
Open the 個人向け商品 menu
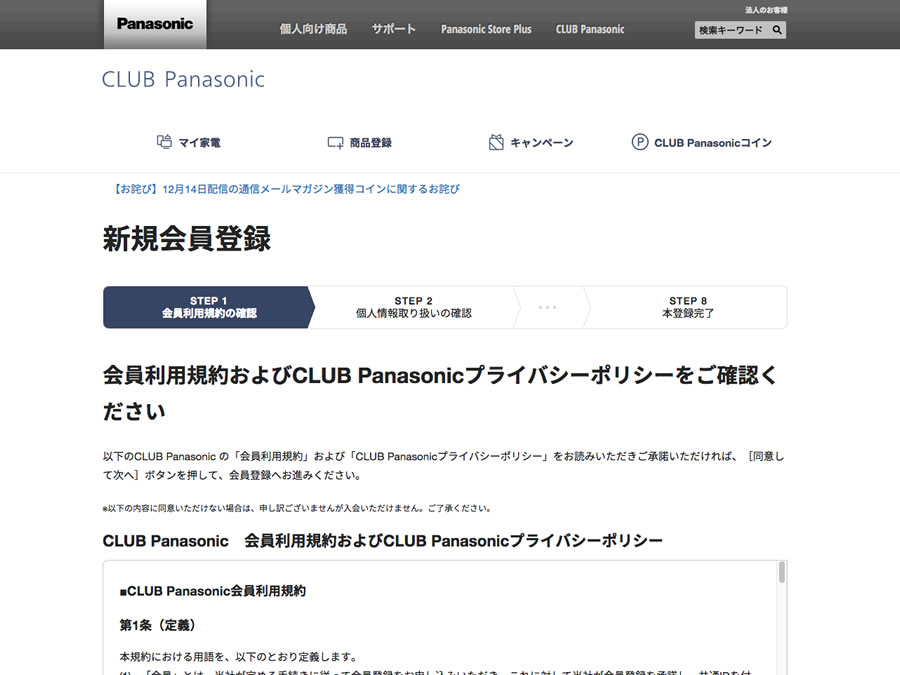click(x=313, y=29)
